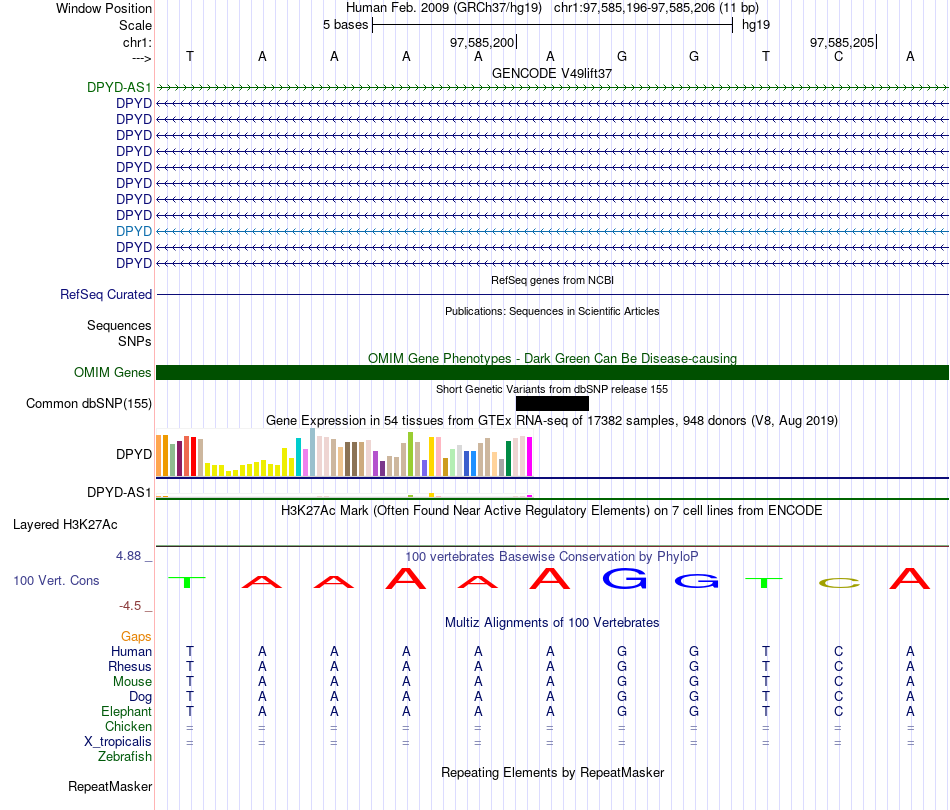
Task: Select the Mouse alignment row label
Action: (x=132, y=682)
